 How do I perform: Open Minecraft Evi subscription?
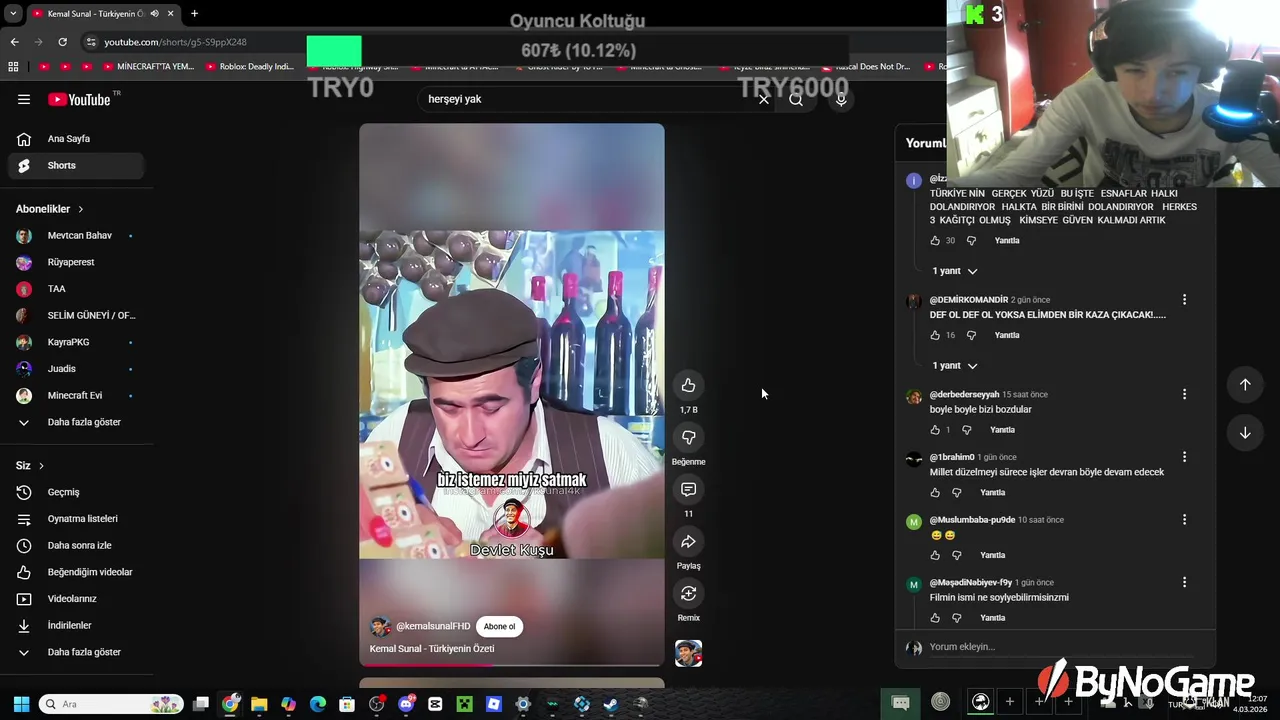pyautogui.click(x=76, y=396)
